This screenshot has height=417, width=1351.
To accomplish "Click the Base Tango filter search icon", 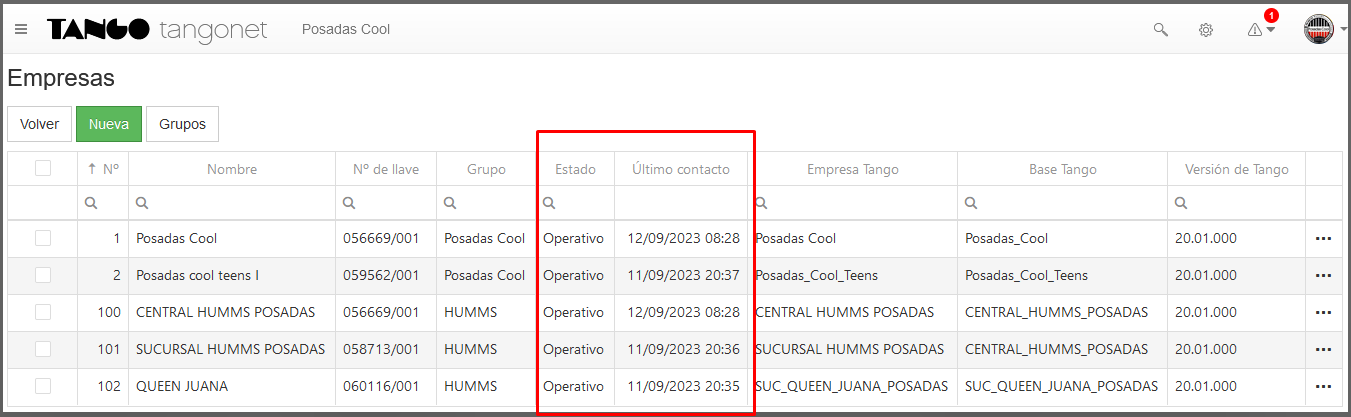I will [x=971, y=203].
